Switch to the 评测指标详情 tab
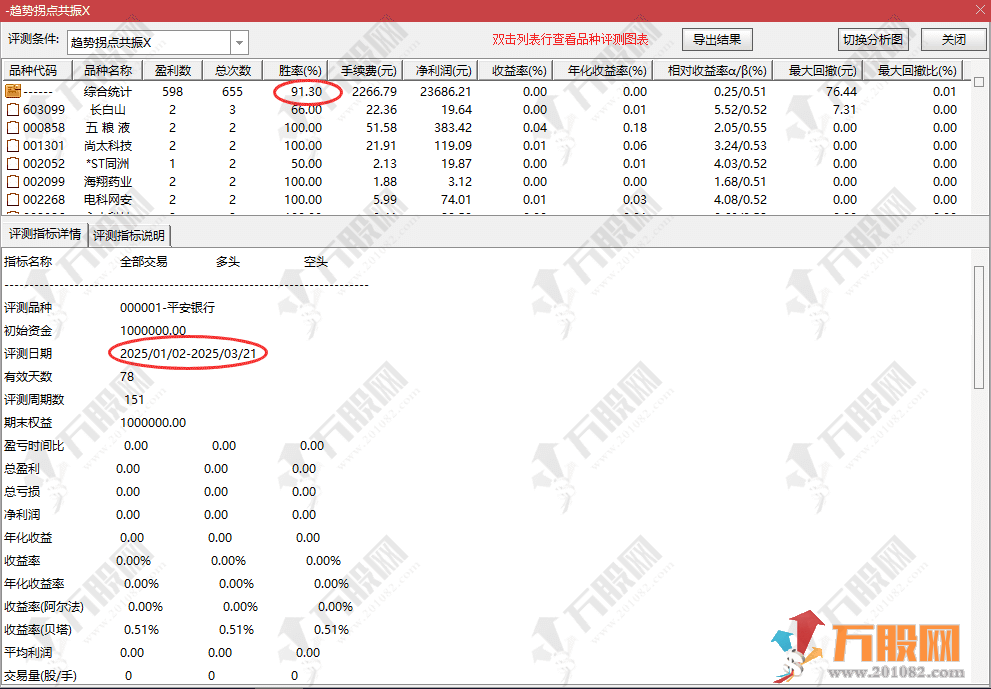This screenshot has height=689, width=991. coord(45,235)
